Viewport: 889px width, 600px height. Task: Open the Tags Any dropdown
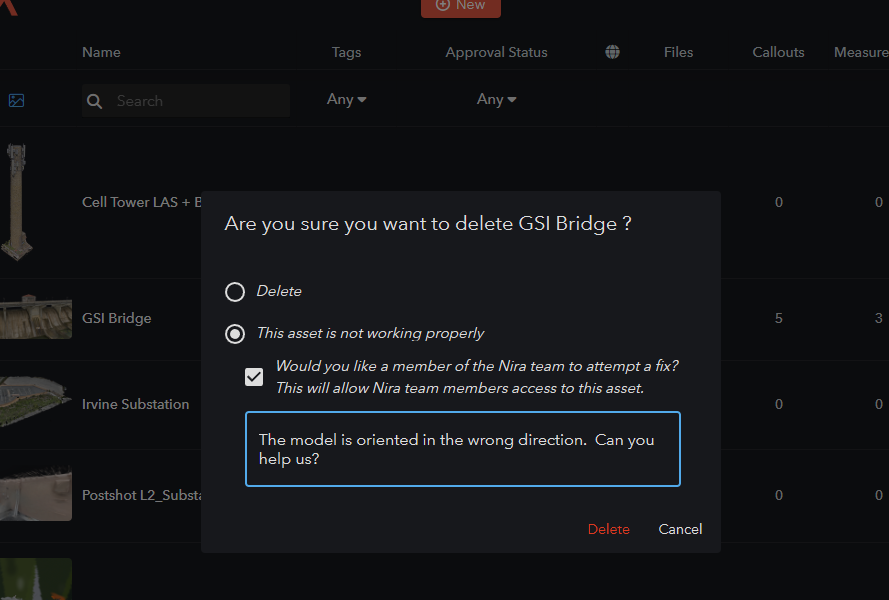(x=346, y=99)
